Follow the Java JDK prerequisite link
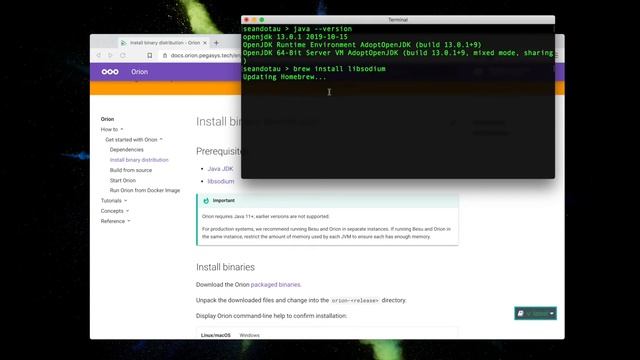Screen dimensions: 640x360 pyautogui.click(x=220, y=169)
